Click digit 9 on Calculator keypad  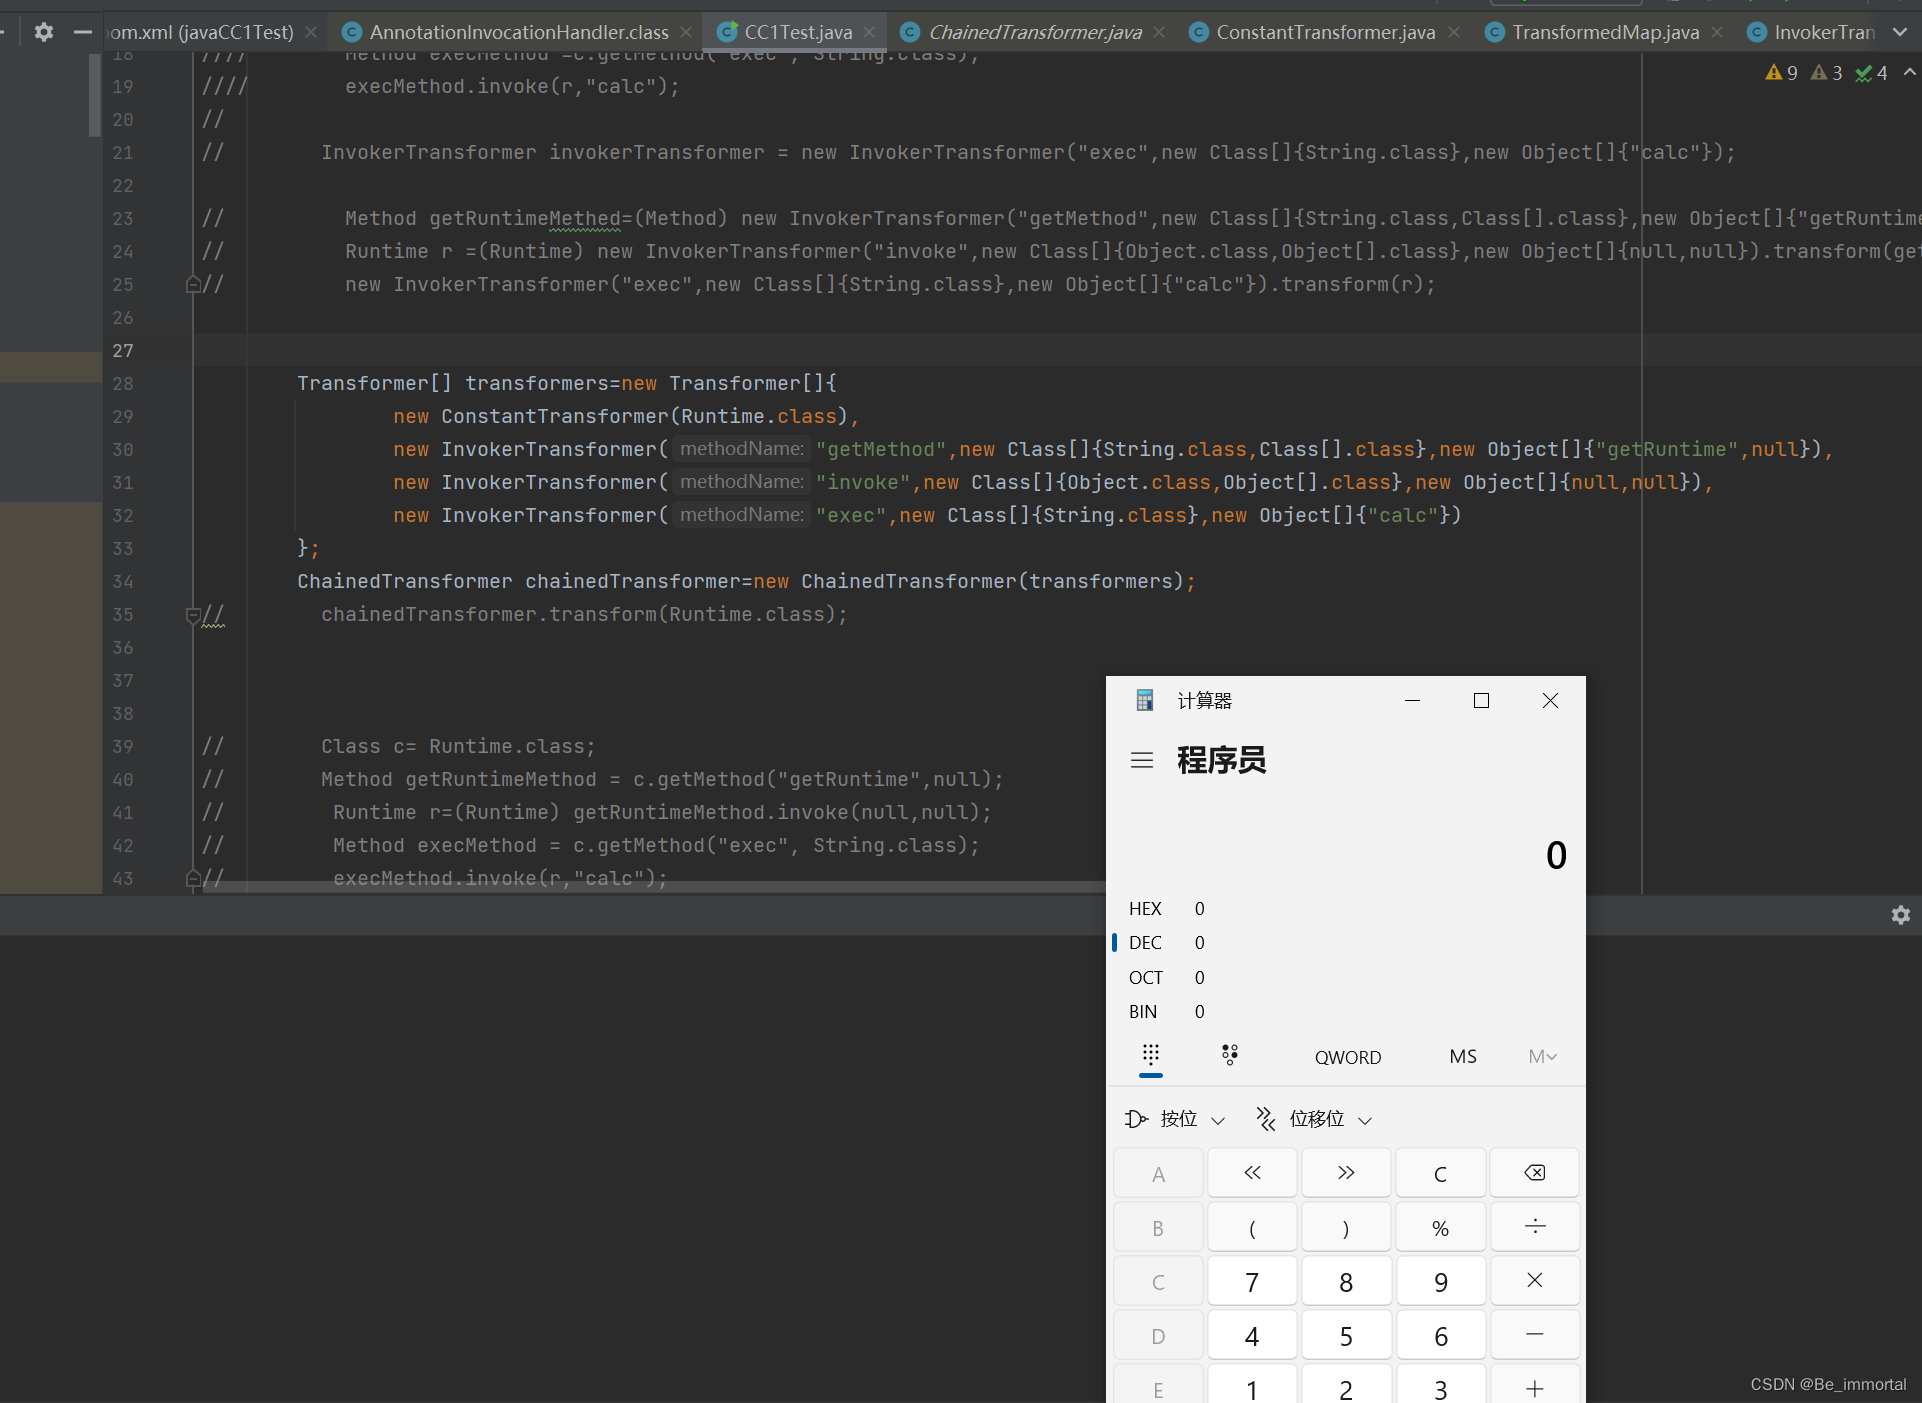pos(1440,1281)
